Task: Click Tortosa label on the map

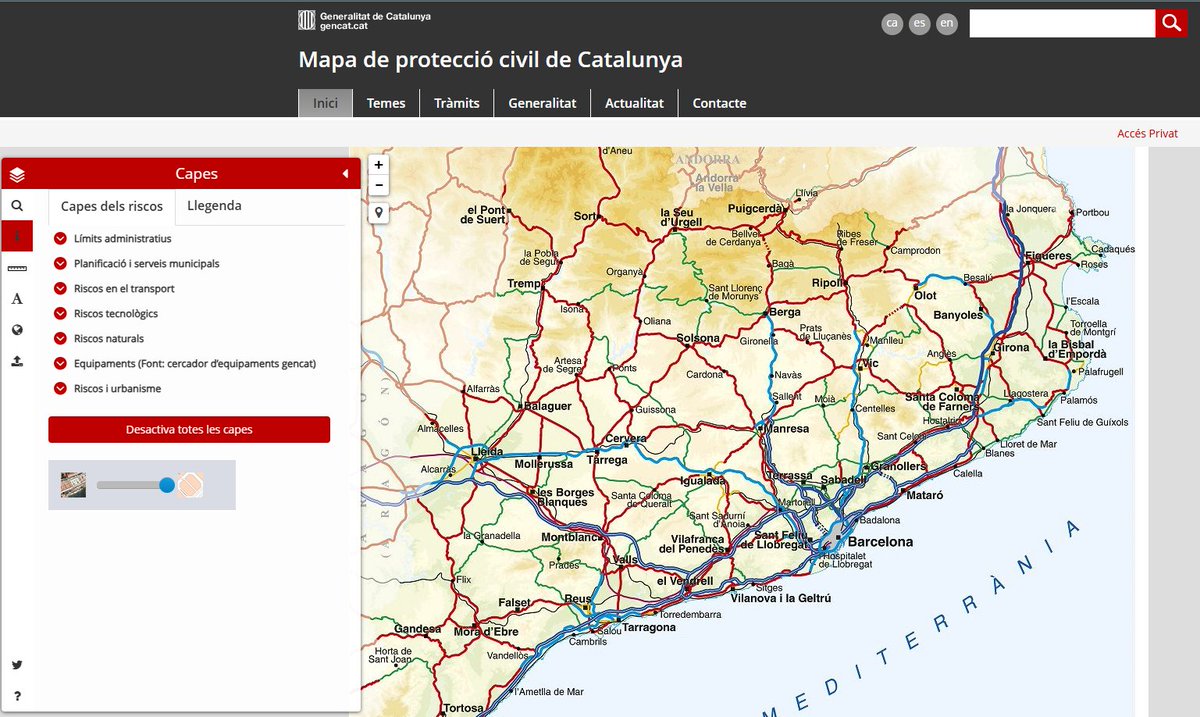Action: click(463, 708)
